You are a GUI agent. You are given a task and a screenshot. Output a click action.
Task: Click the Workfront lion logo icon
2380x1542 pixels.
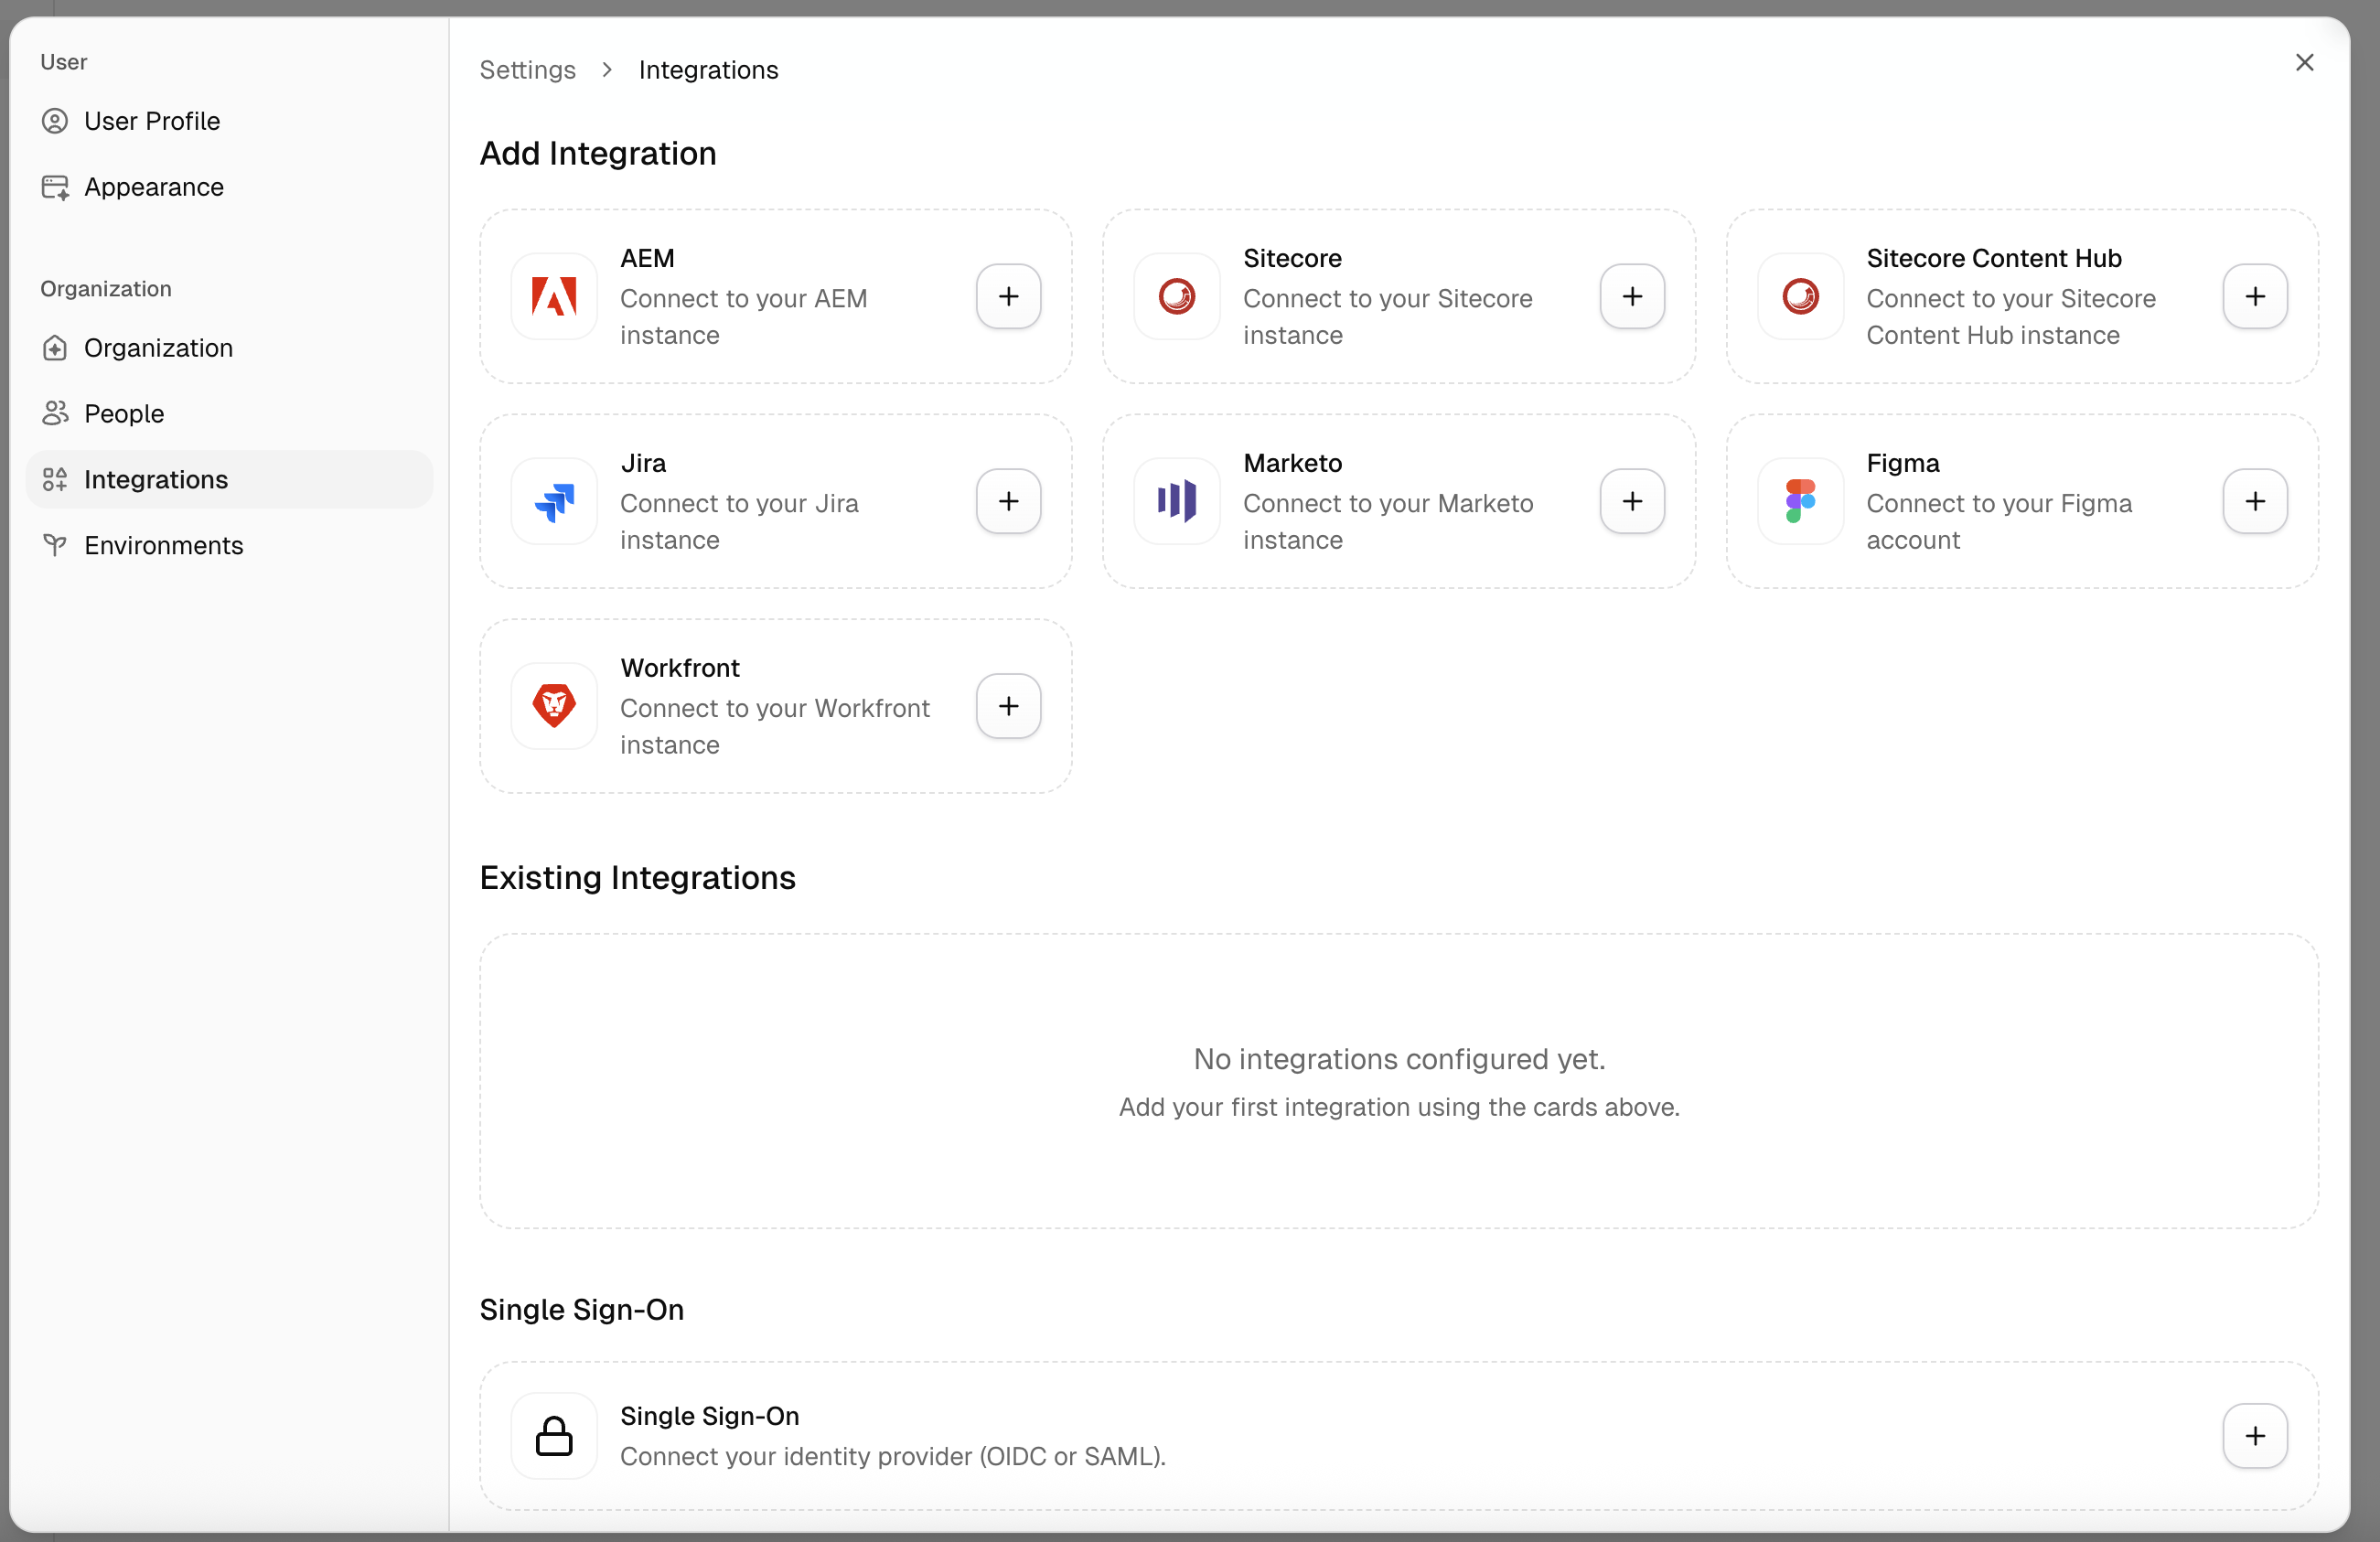click(x=554, y=706)
